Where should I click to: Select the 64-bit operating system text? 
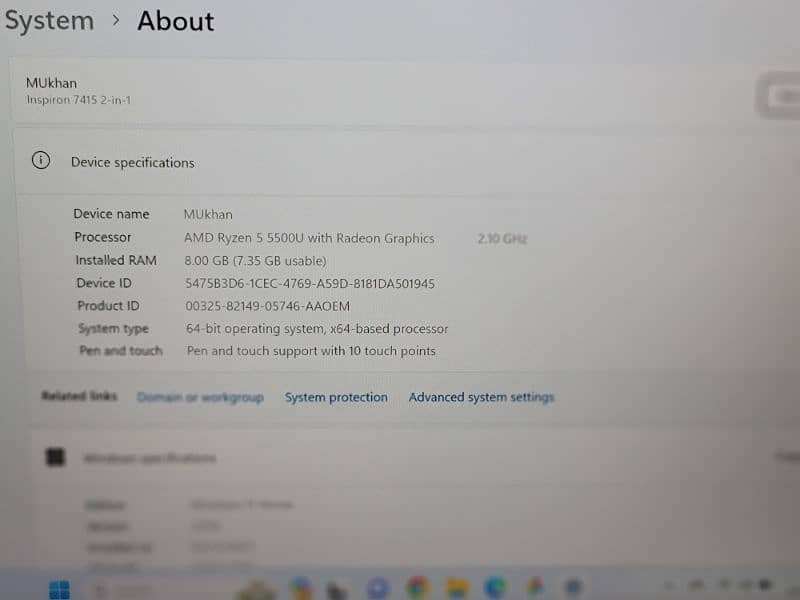[317, 329]
